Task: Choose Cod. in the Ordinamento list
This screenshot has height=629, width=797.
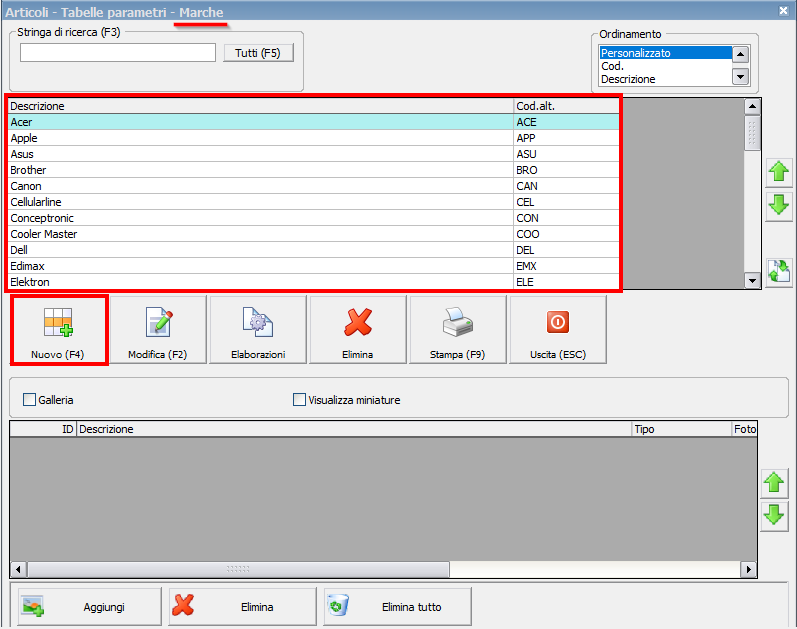Action: tap(666, 66)
